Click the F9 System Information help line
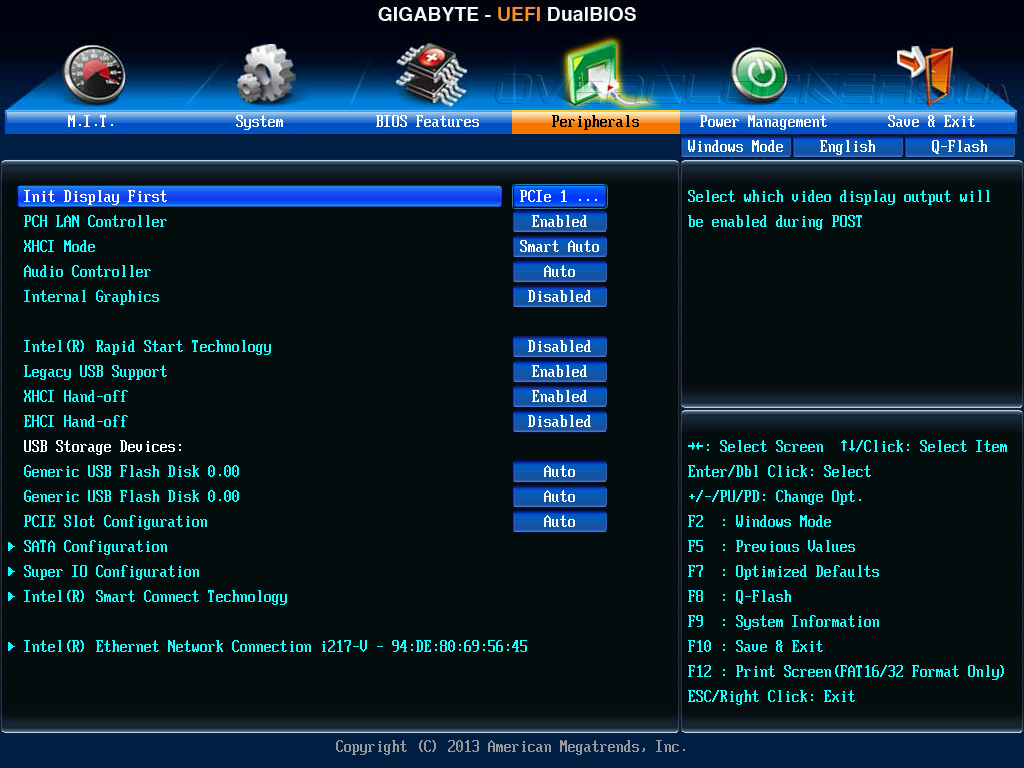This screenshot has width=1024, height=768. [x=784, y=622]
